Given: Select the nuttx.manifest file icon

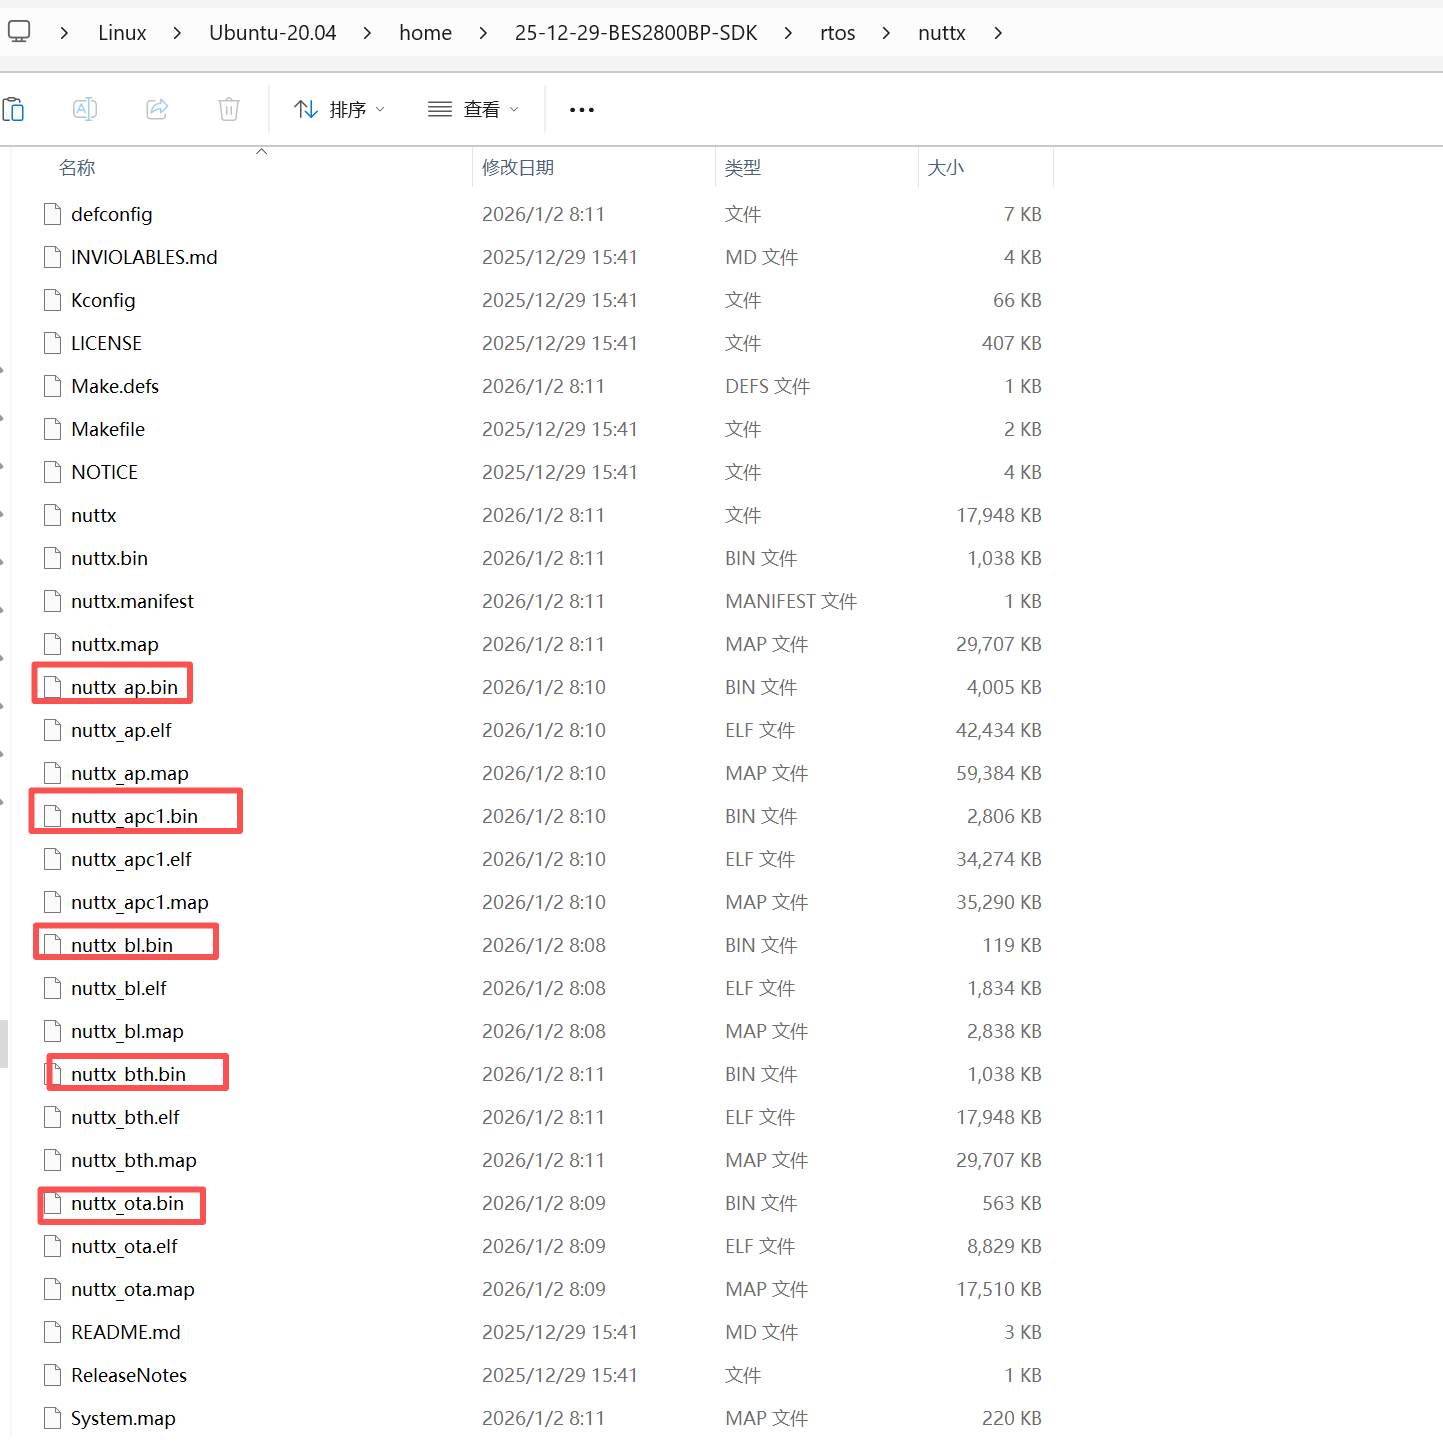Looking at the screenshot, I should tap(53, 601).
